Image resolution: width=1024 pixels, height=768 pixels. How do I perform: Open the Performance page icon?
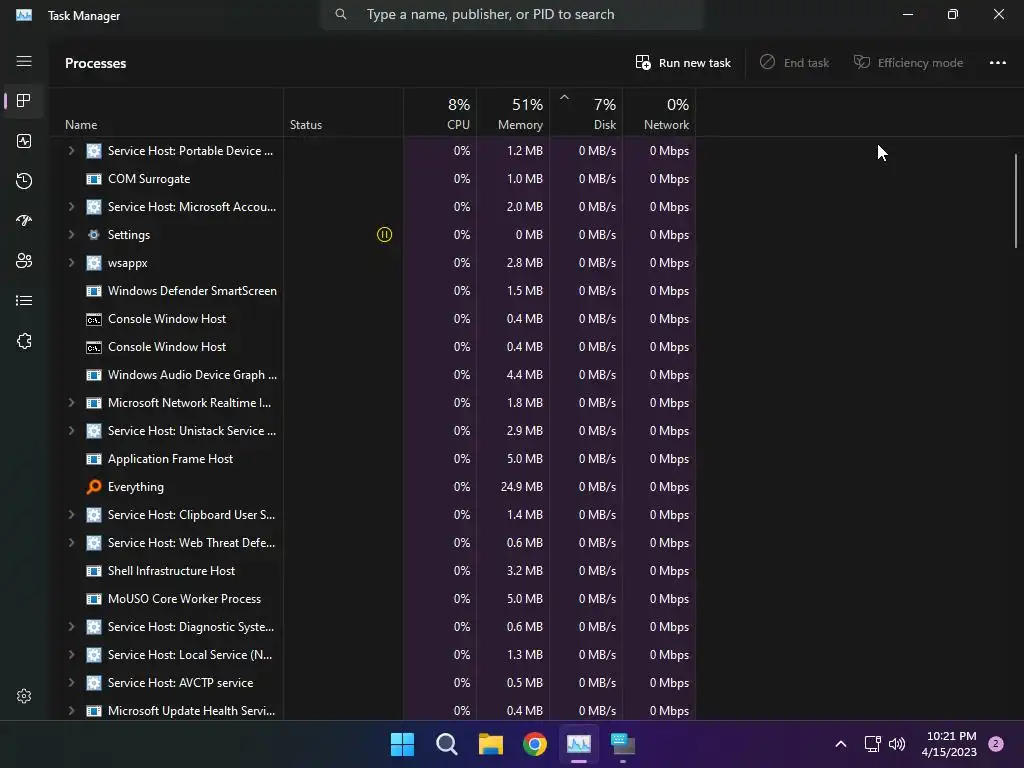24,141
